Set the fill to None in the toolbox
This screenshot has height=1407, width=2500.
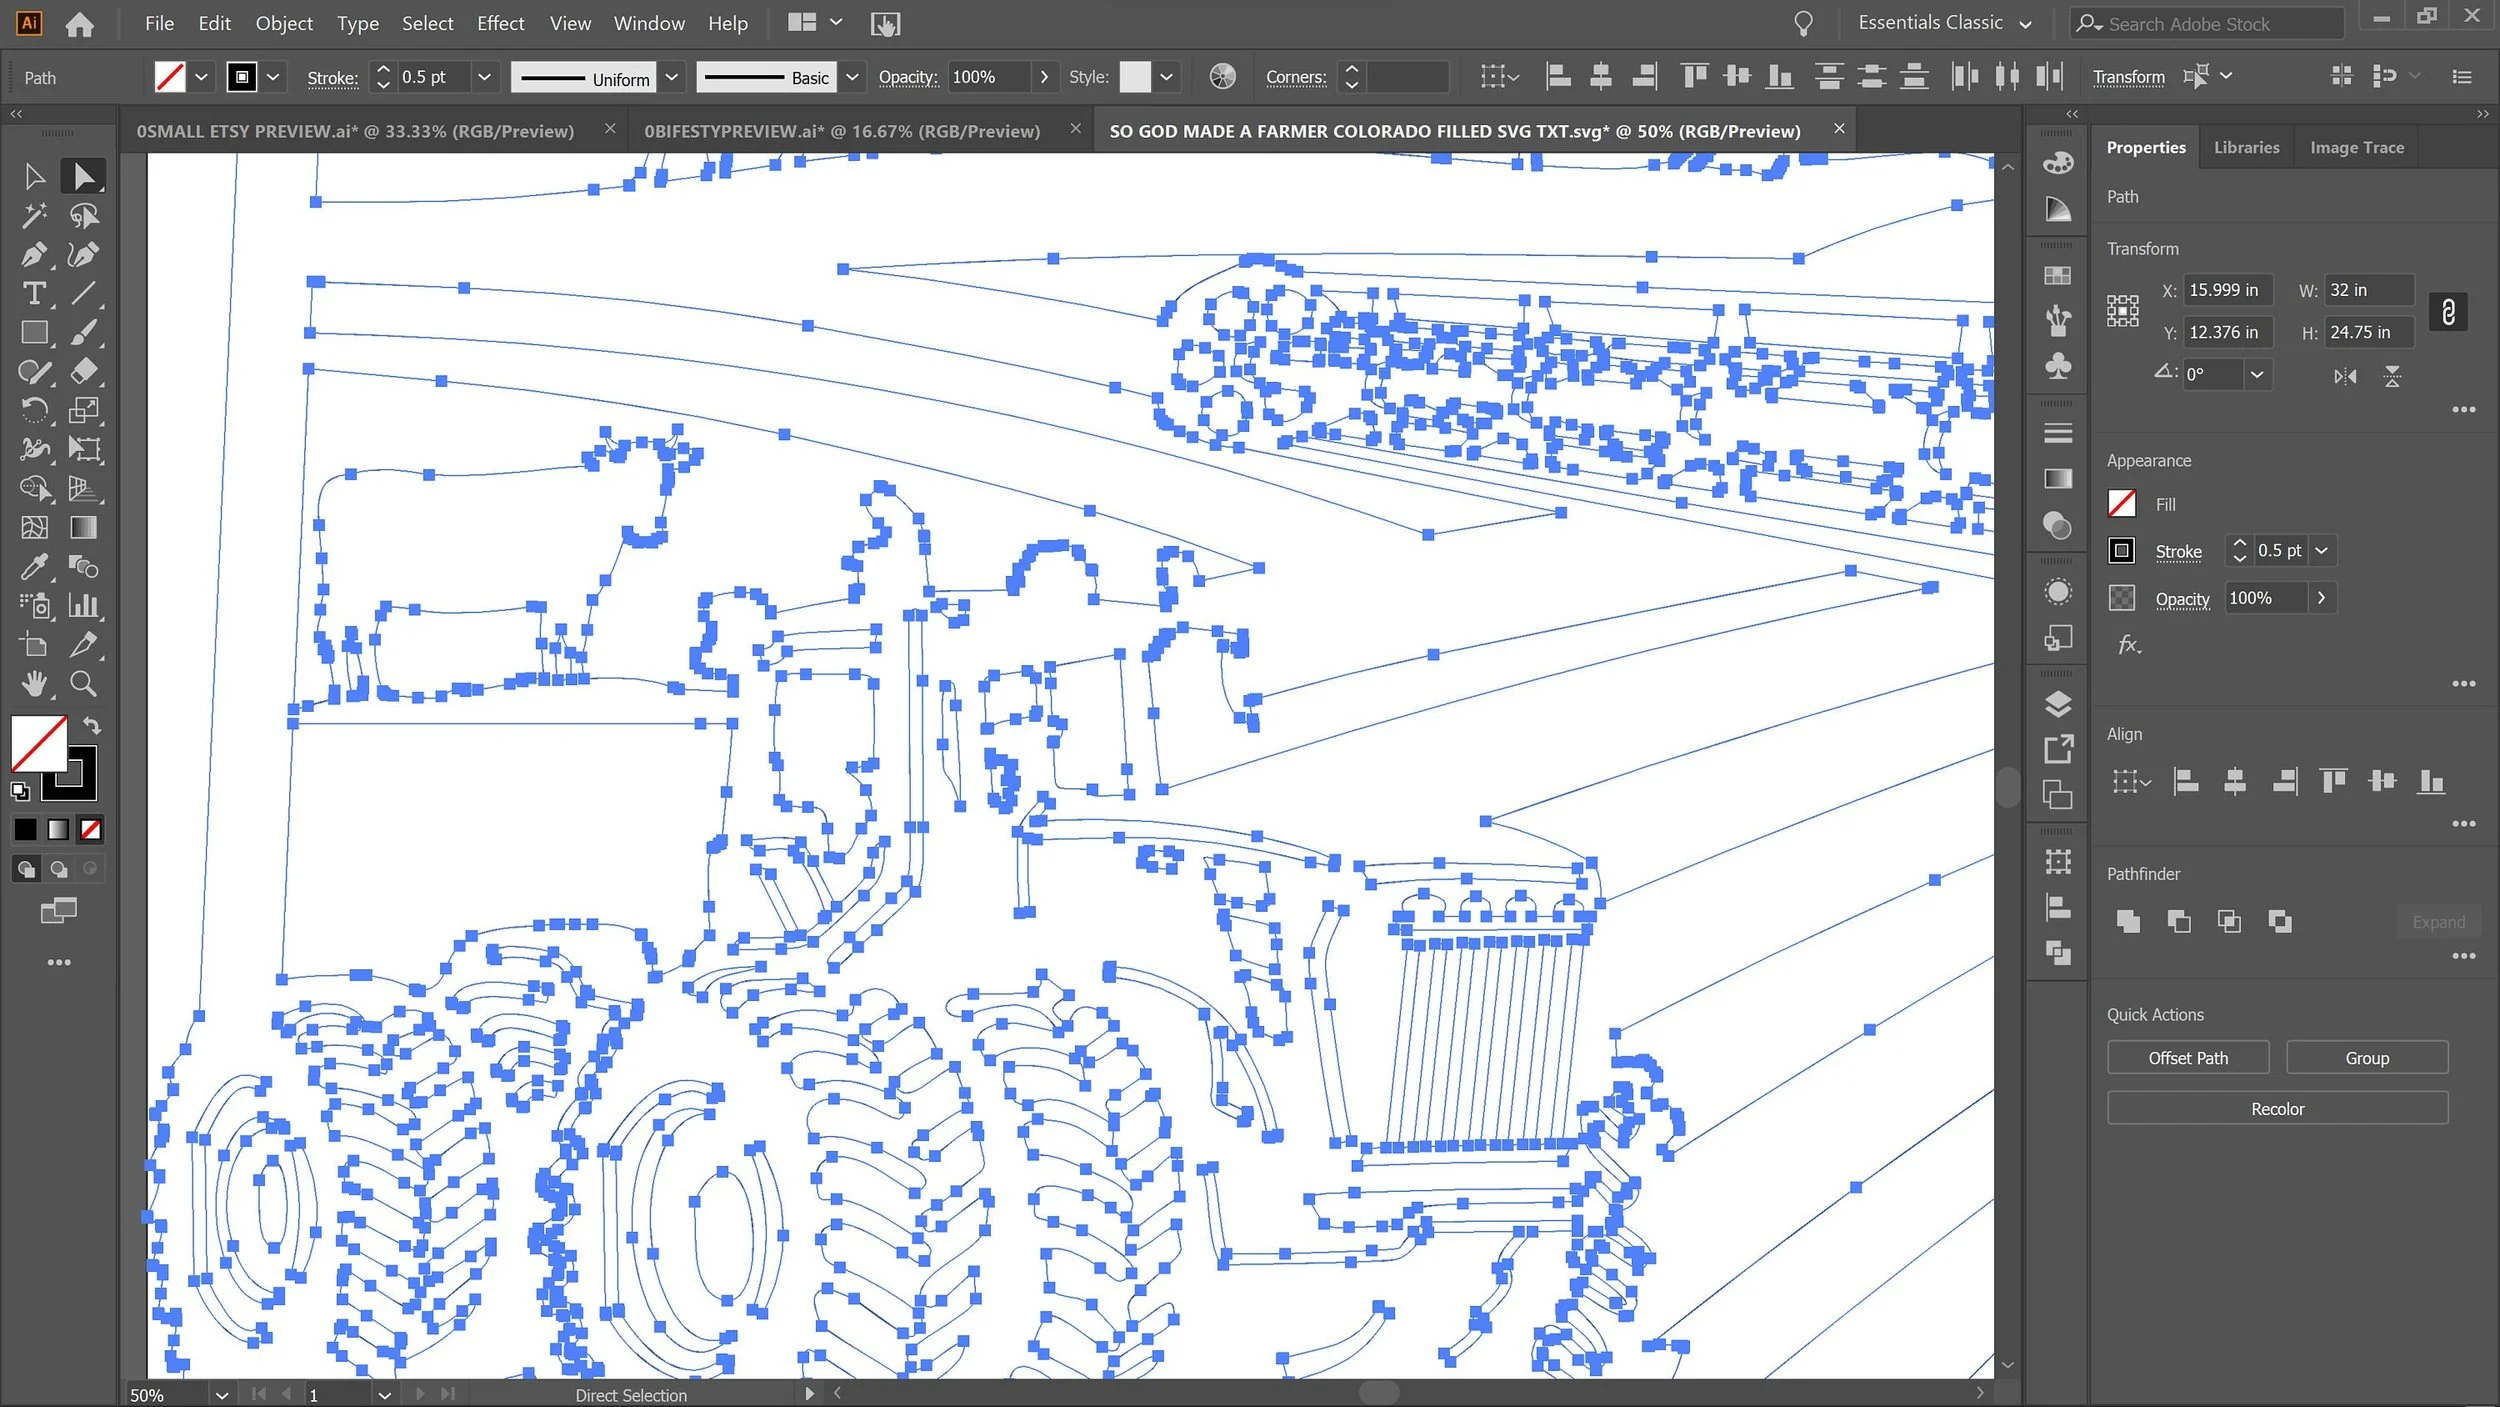(91, 829)
